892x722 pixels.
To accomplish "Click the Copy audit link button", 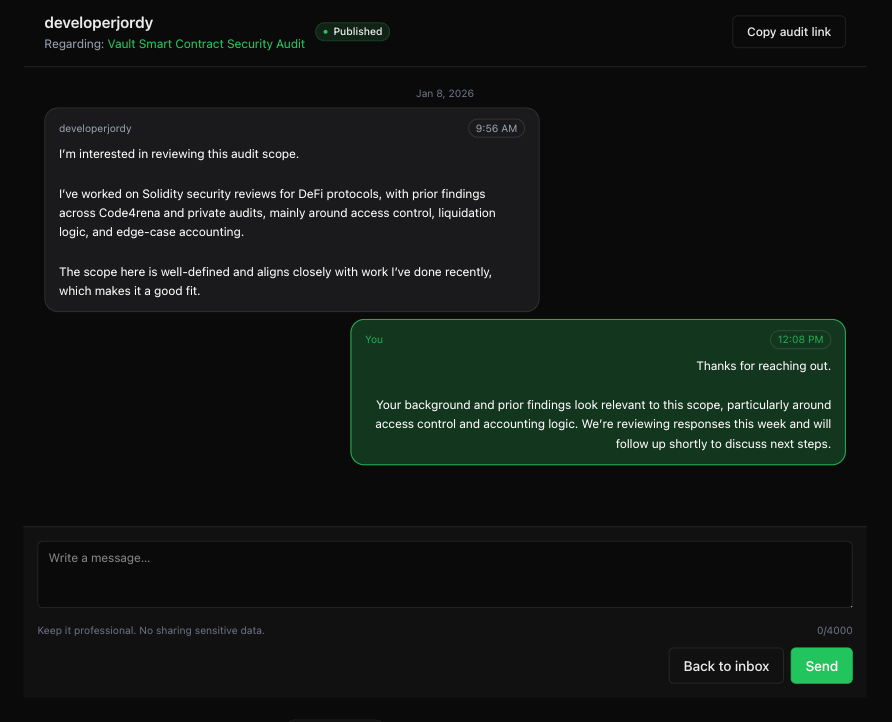I will 788,31.
